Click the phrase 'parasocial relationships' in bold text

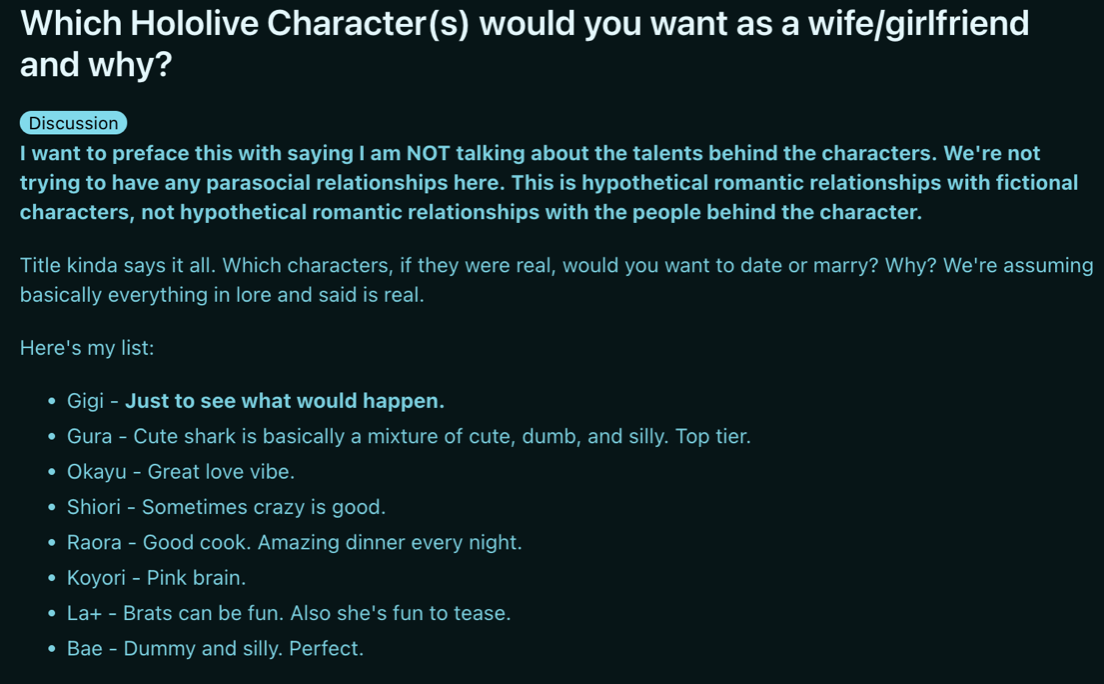point(327,183)
